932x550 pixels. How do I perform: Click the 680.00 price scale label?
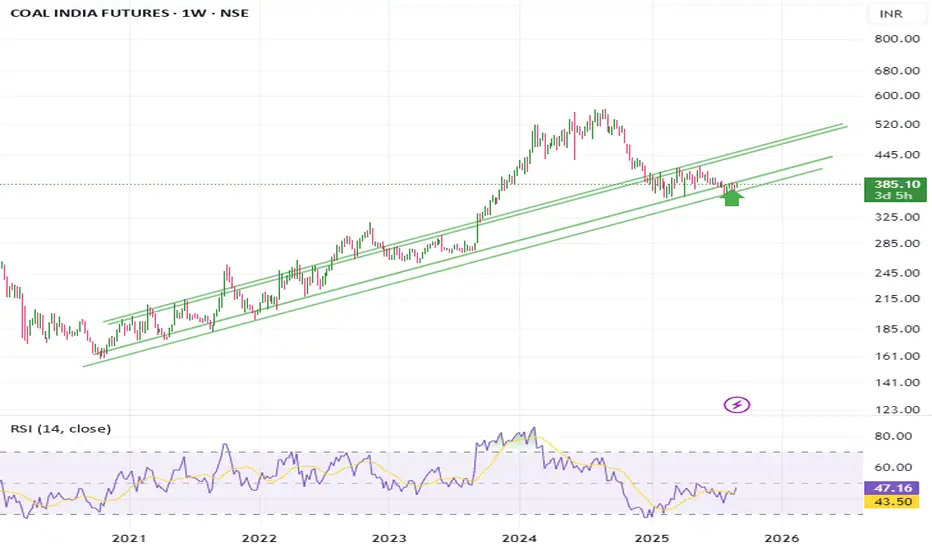(897, 71)
